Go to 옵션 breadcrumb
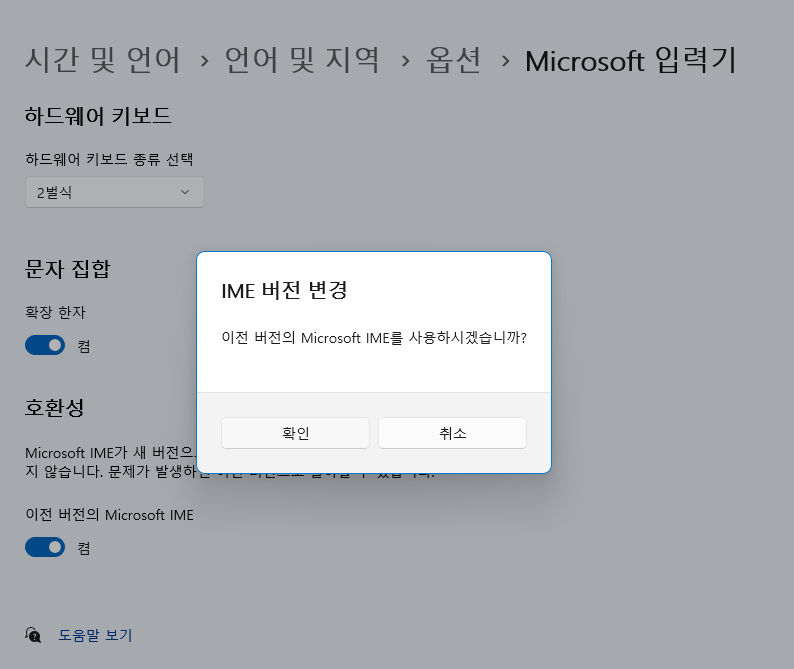The image size is (794, 669). pyautogui.click(x=453, y=60)
